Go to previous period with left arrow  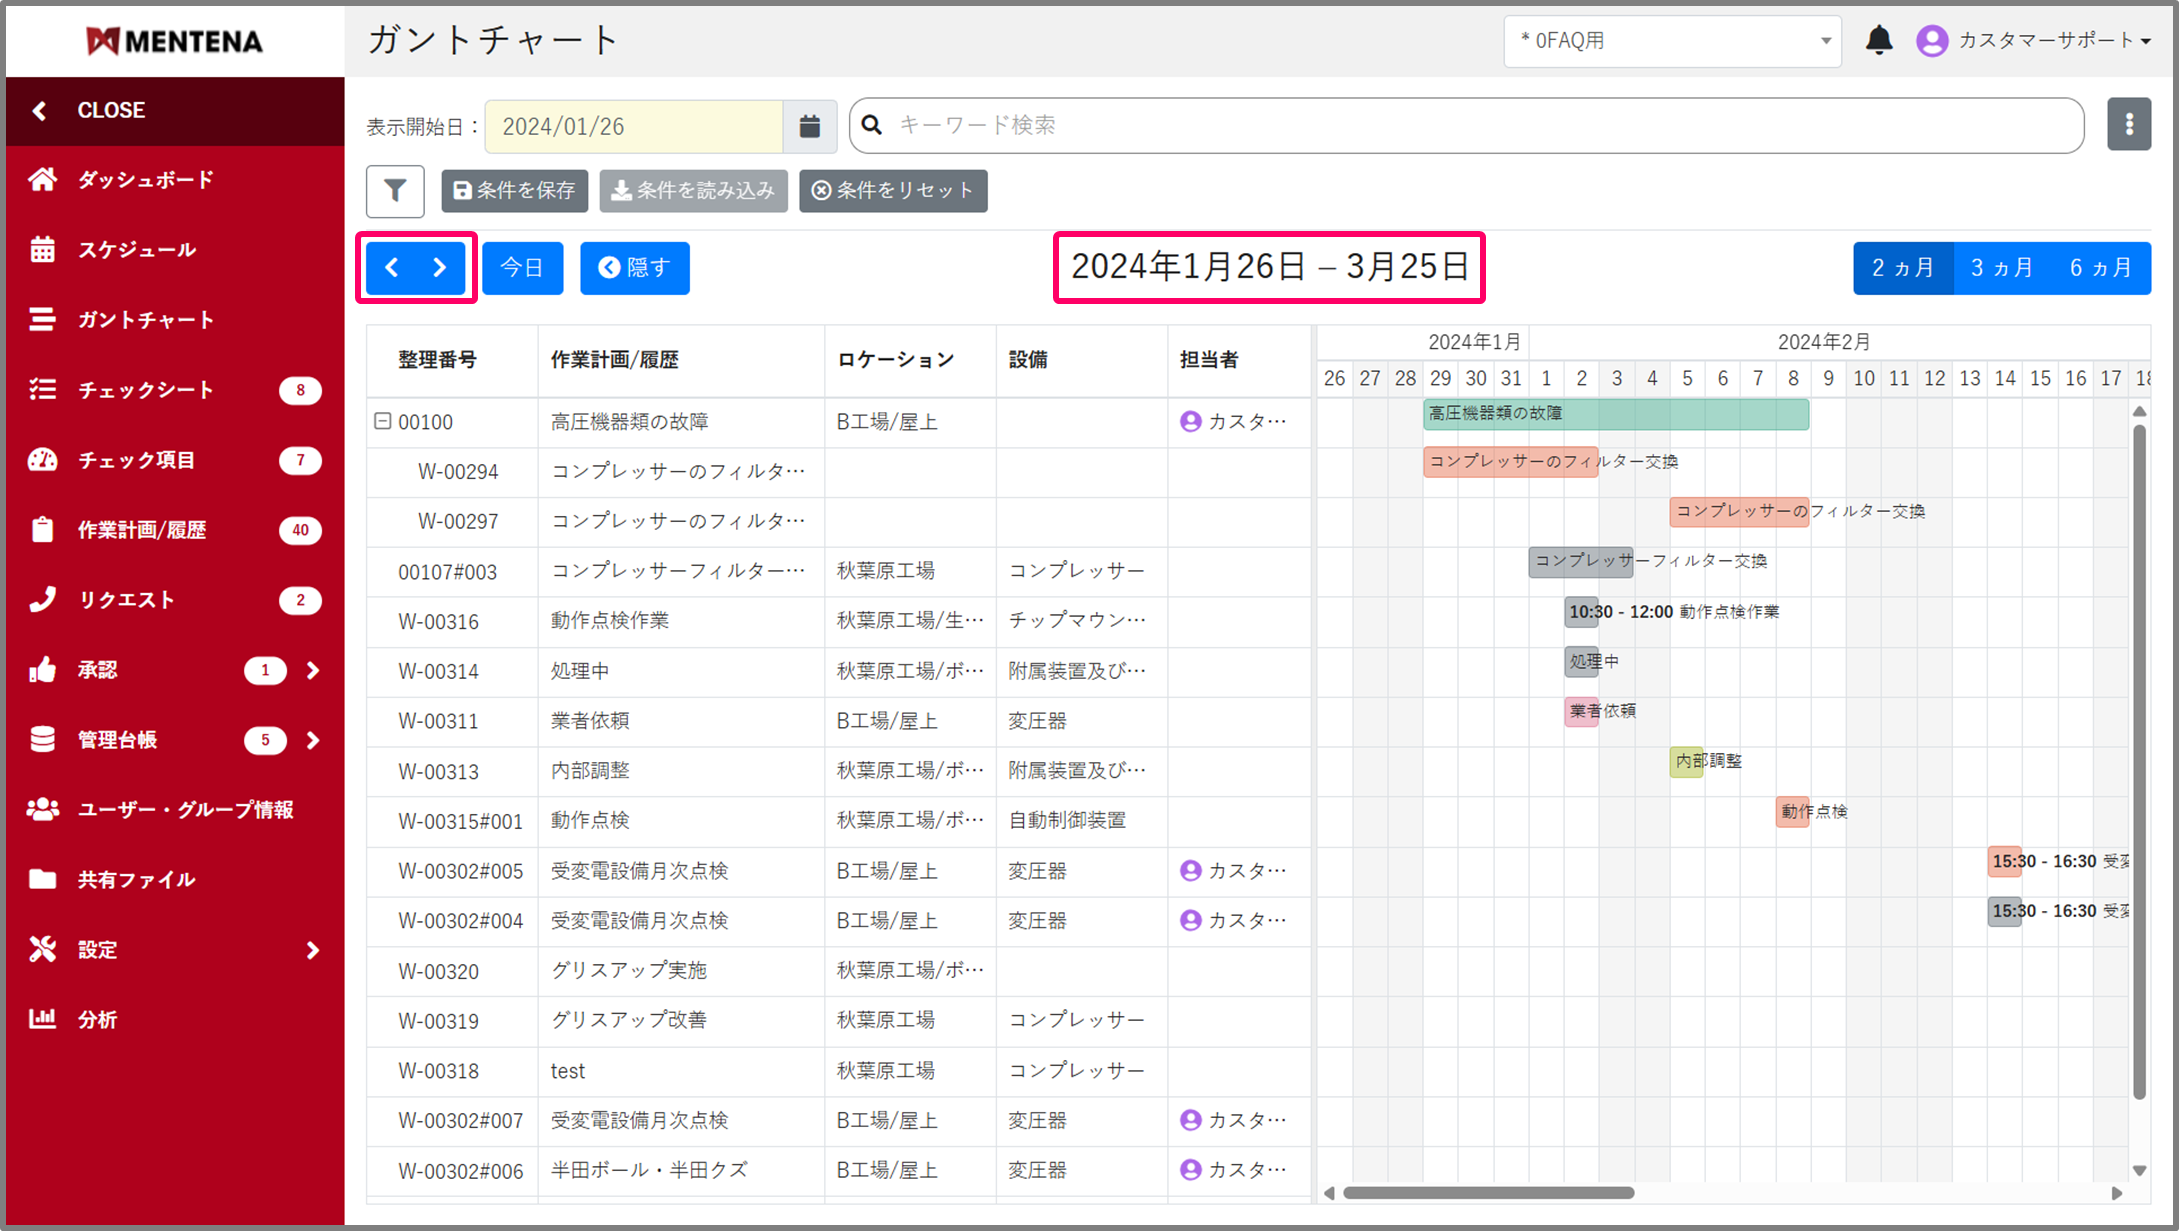(392, 268)
